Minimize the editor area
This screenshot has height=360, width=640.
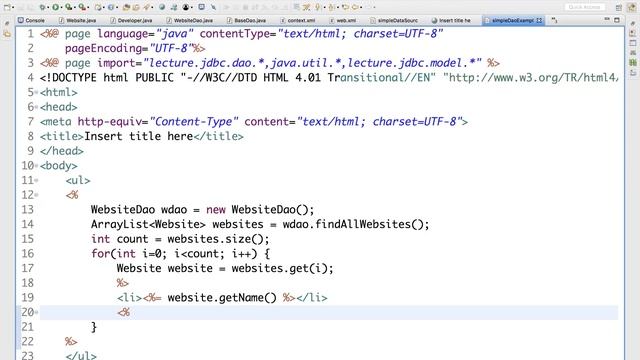(607, 19)
